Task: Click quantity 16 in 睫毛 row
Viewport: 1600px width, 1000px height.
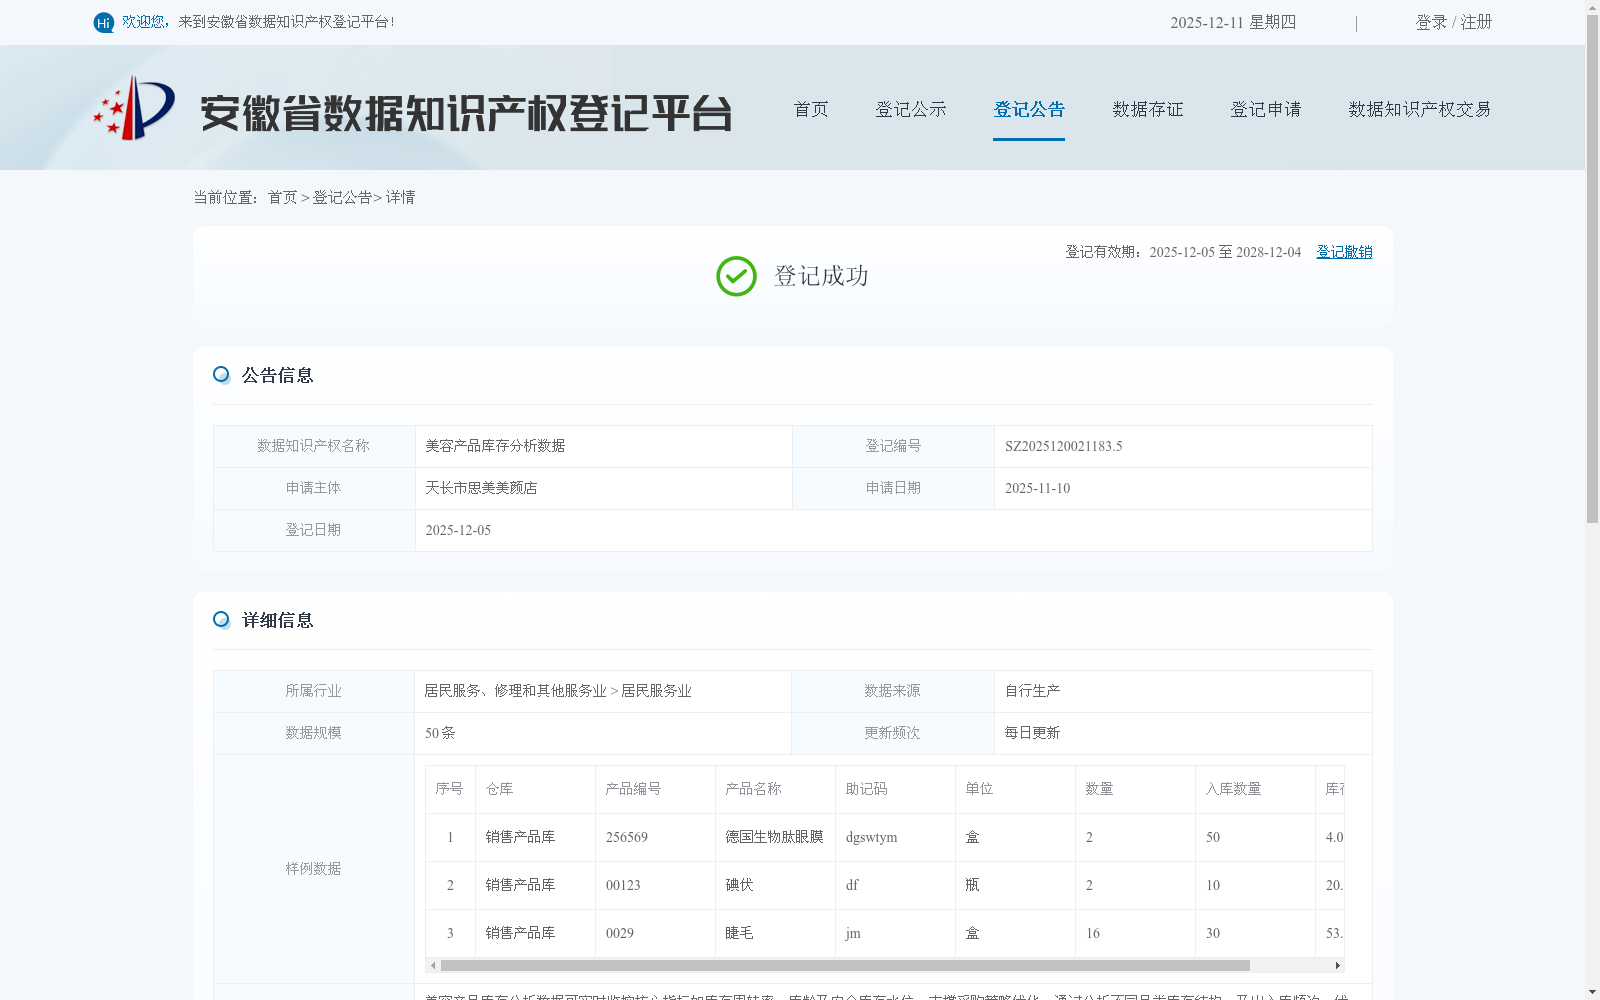Action: 1092,933
